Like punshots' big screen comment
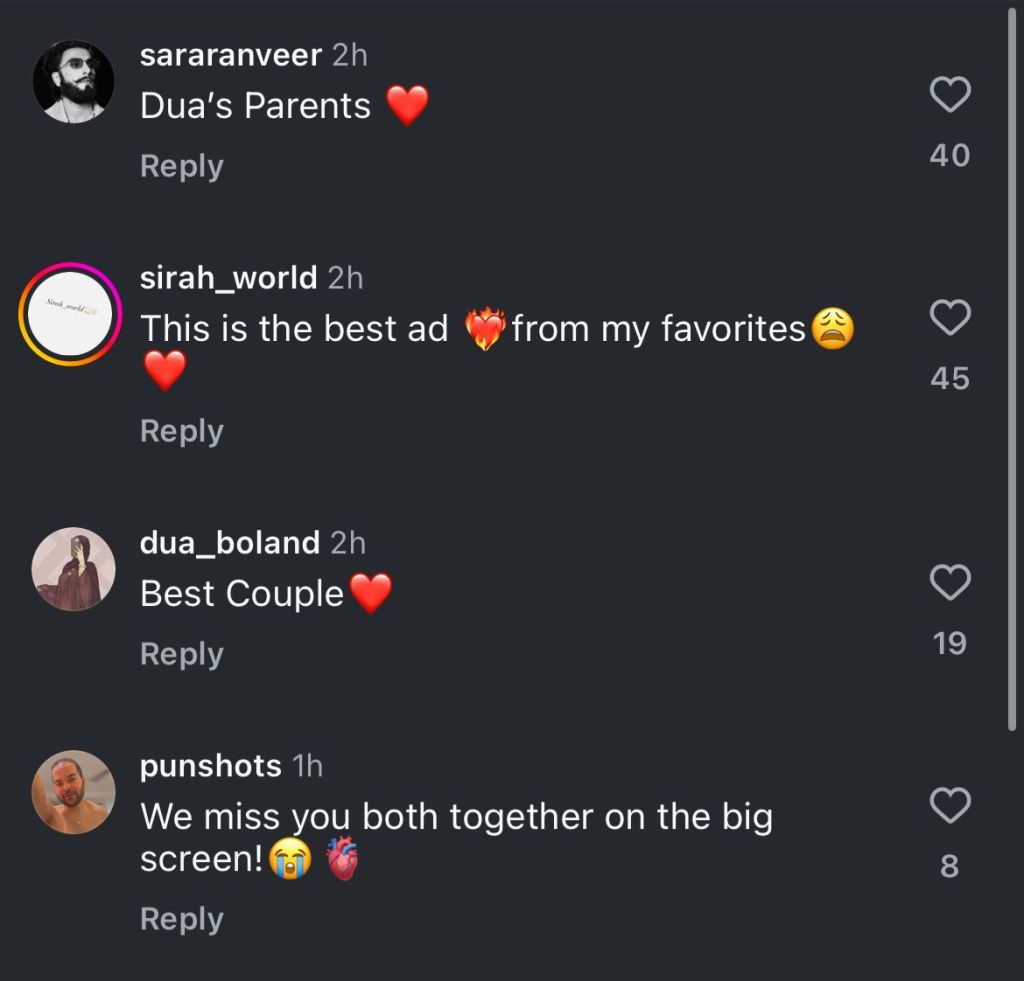The height and width of the screenshot is (981, 1024). click(950, 805)
